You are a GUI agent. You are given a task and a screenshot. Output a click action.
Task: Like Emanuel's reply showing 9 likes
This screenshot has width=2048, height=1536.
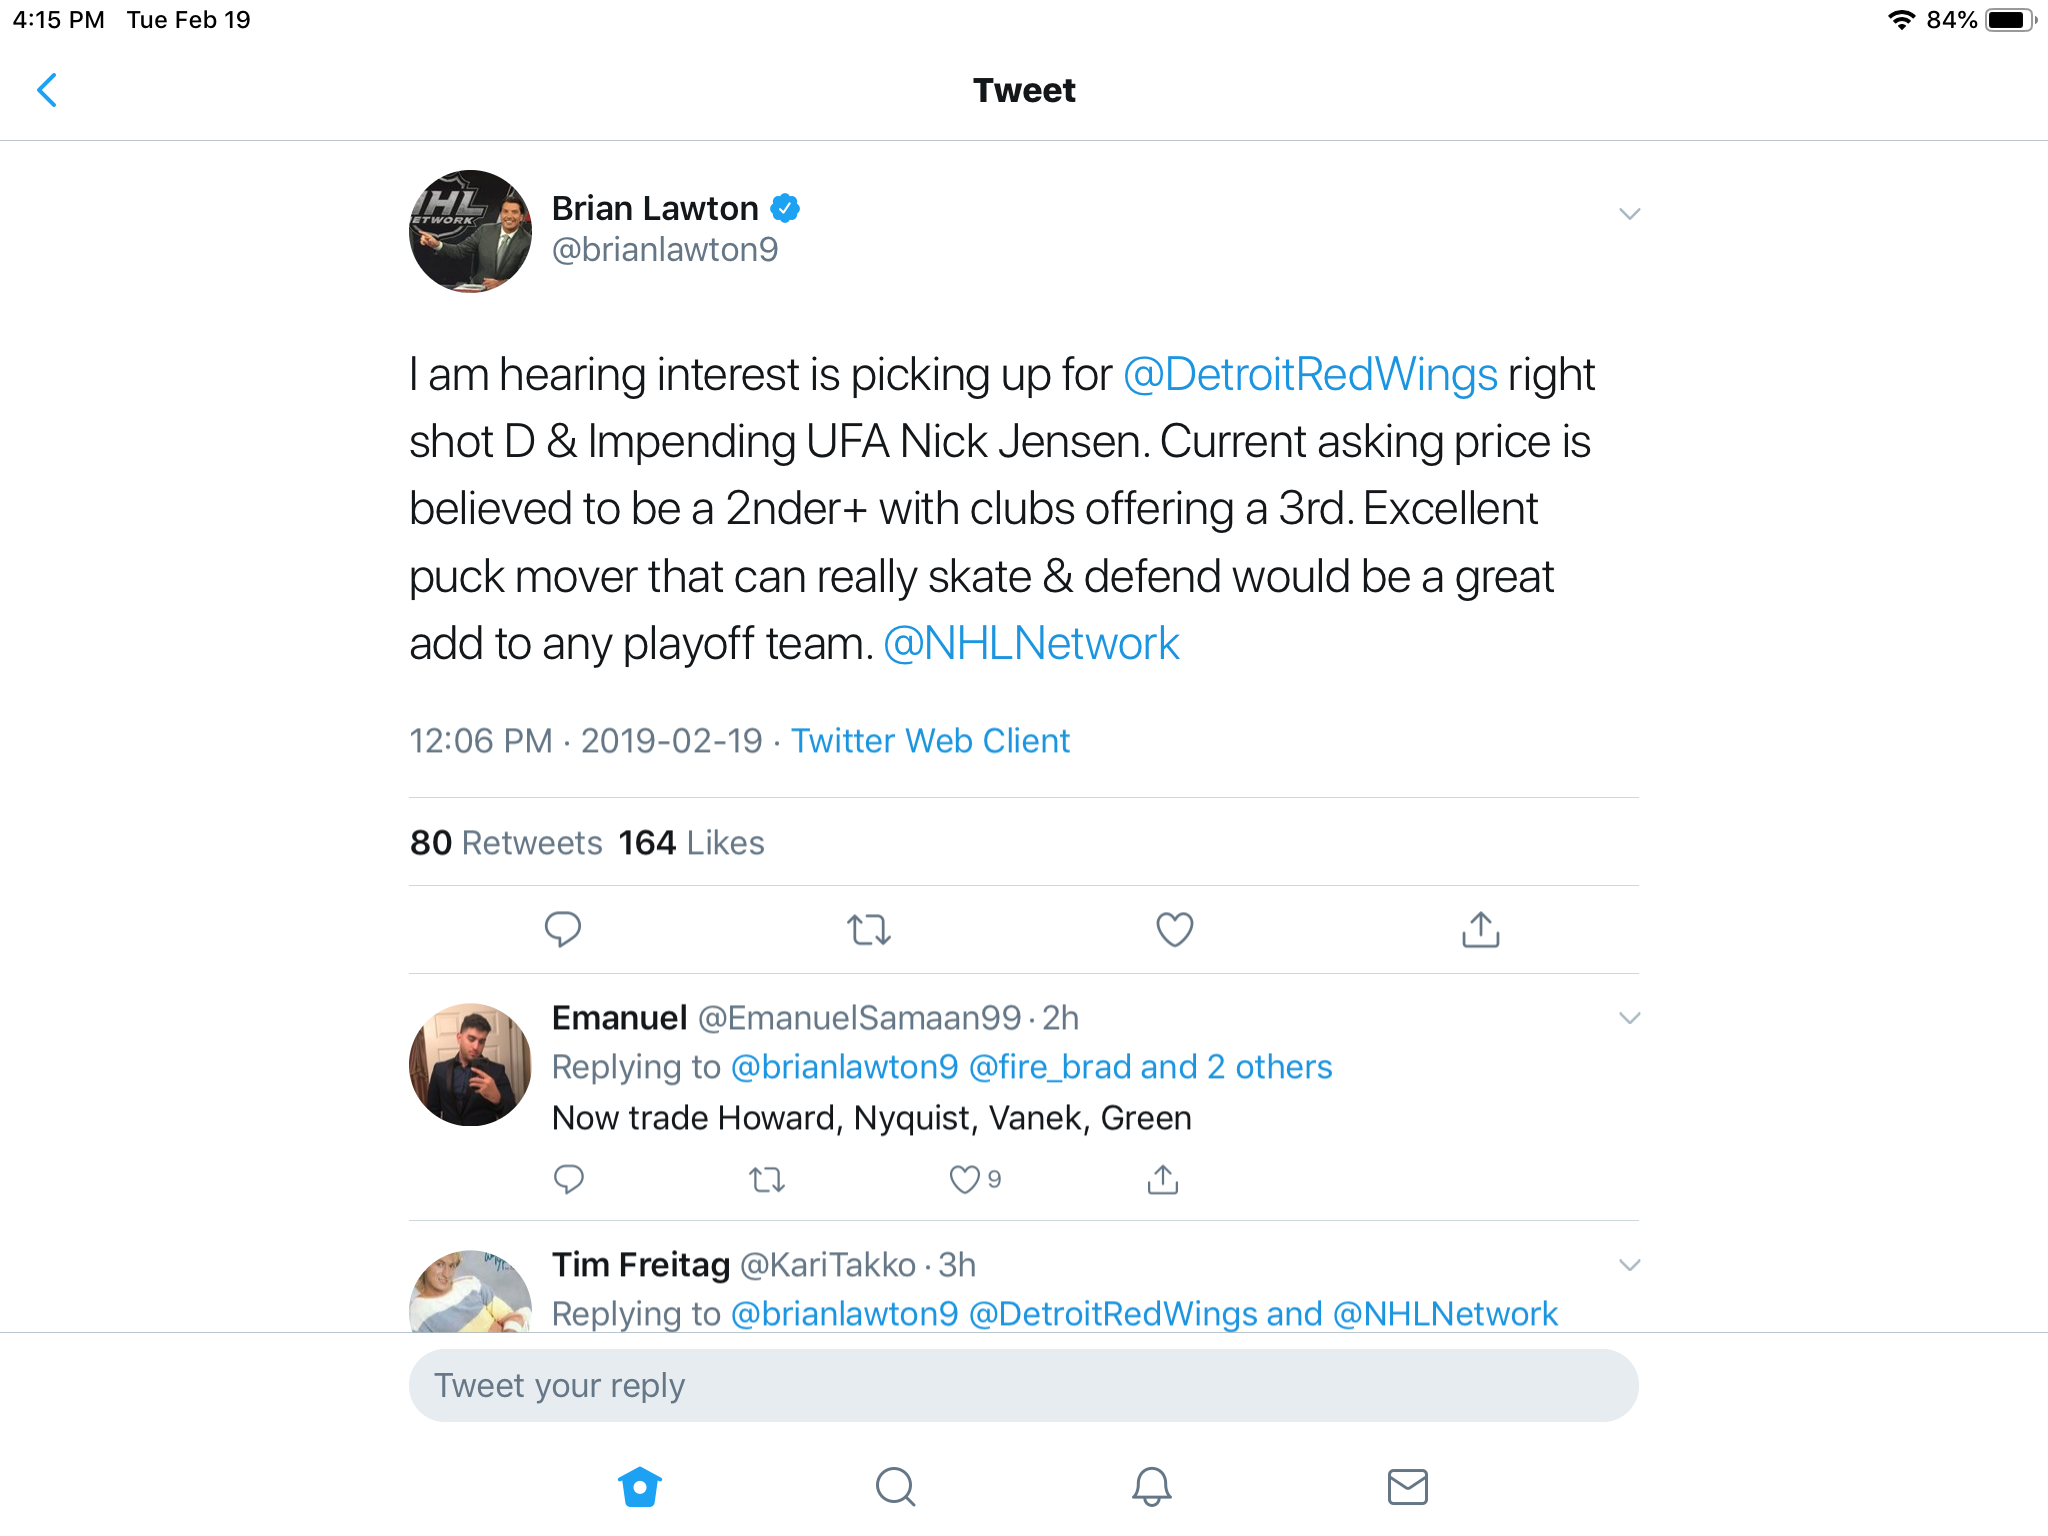(x=975, y=1180)
